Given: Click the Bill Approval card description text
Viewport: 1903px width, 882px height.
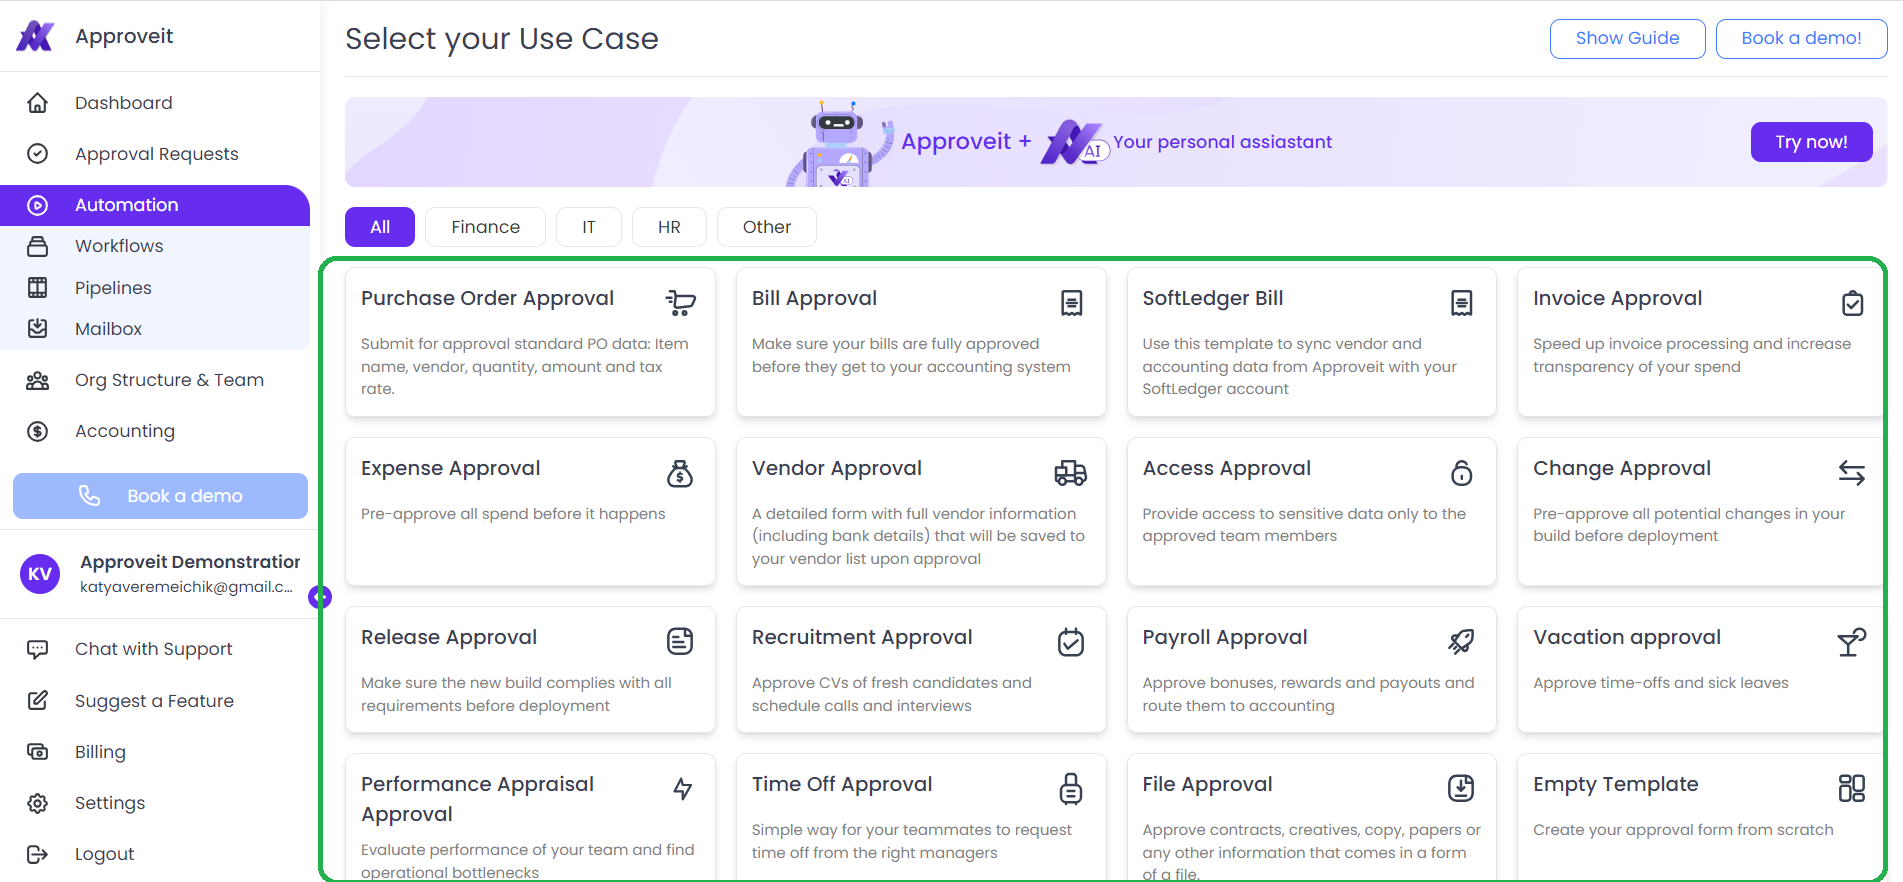Looking at the screenshot, I should coord(911,355).
